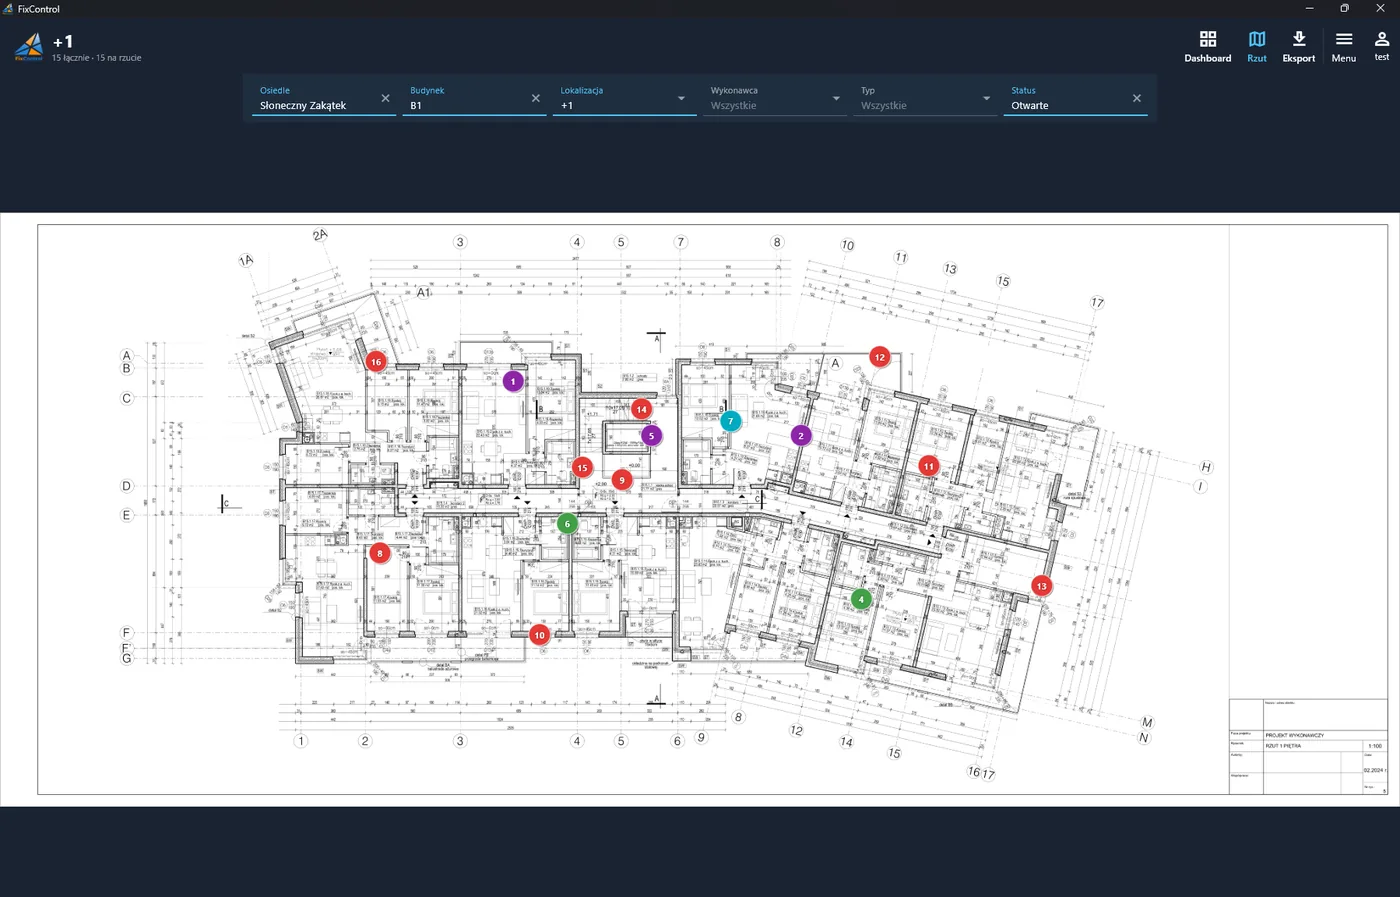Select red defect marker 13

pos(1042,586)
